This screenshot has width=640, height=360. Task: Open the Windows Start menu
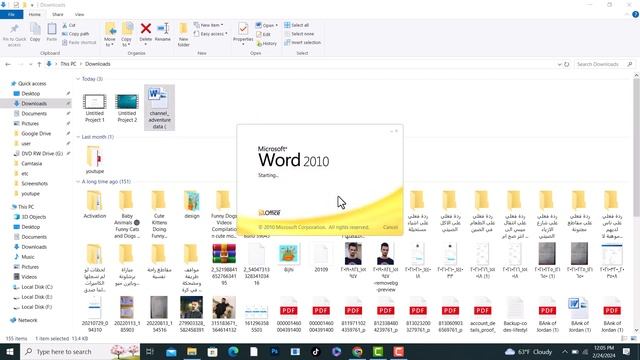pos(9,351)
